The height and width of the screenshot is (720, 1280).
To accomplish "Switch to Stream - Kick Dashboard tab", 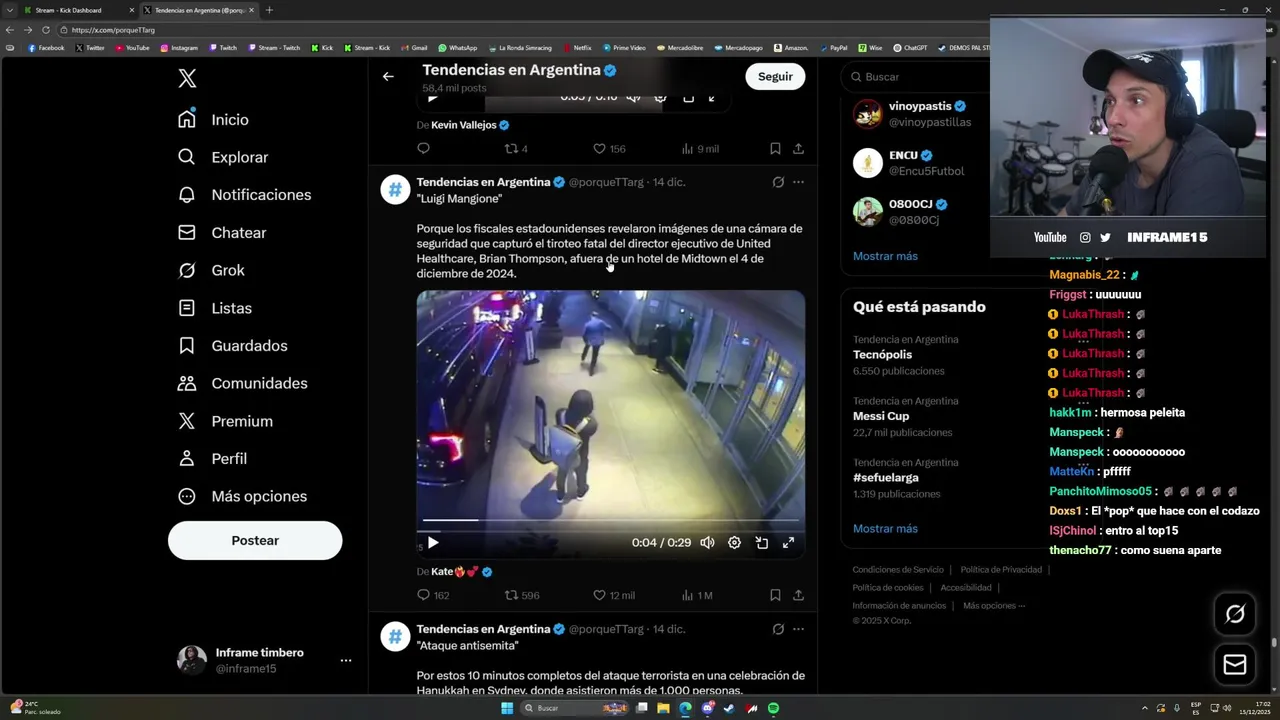I will coord(78,10).
